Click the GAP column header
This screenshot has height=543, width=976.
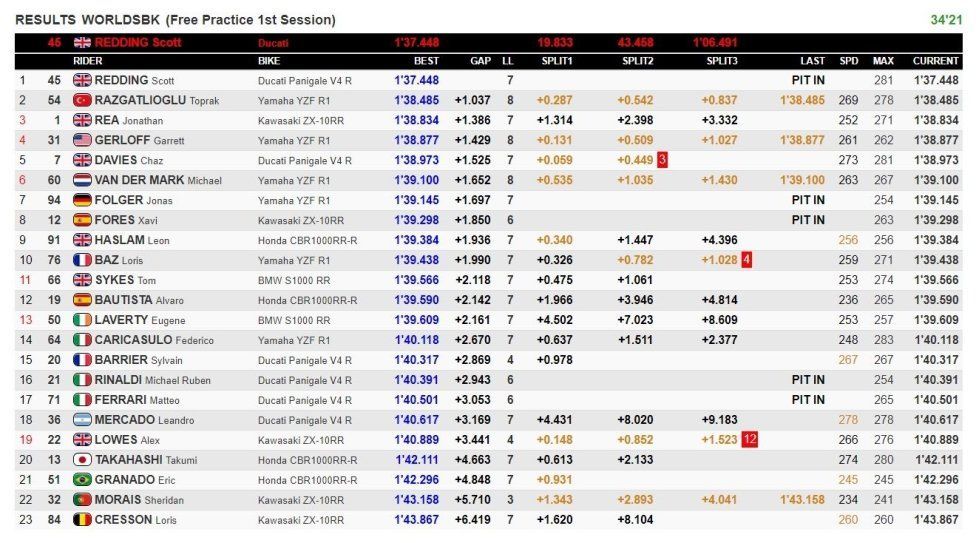481,61
